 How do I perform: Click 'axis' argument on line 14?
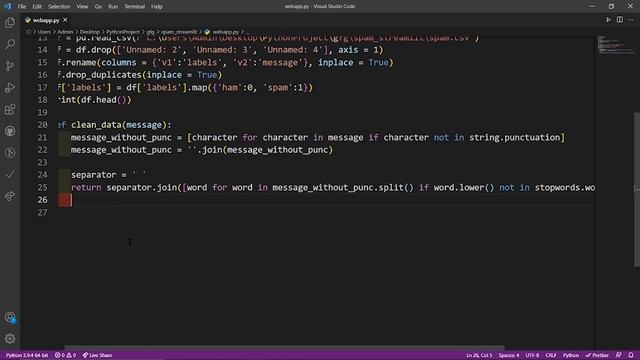click(x=348, y=50)
